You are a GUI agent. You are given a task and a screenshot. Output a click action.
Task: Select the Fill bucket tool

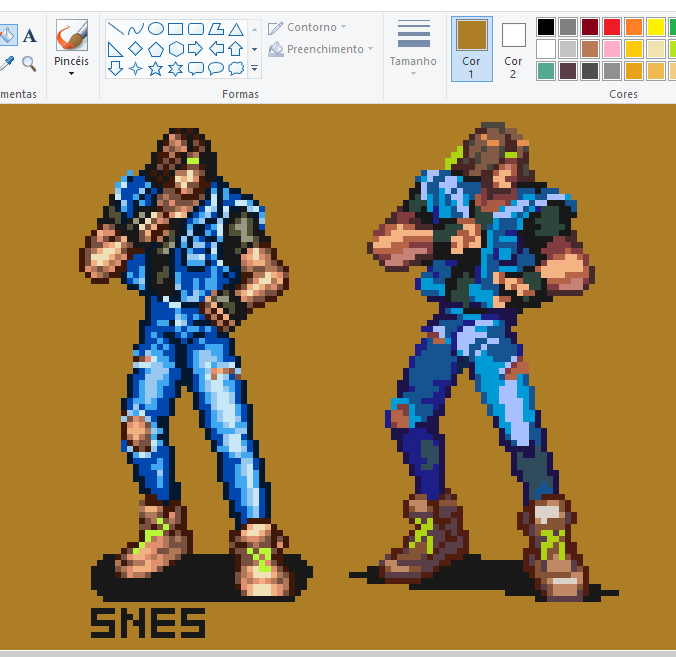point(7,35)
